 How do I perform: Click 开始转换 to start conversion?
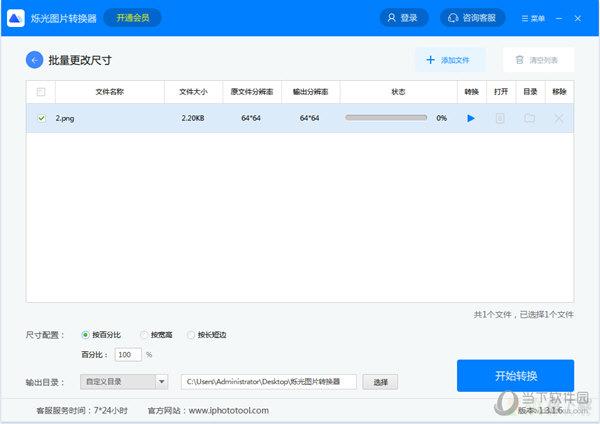515,376
